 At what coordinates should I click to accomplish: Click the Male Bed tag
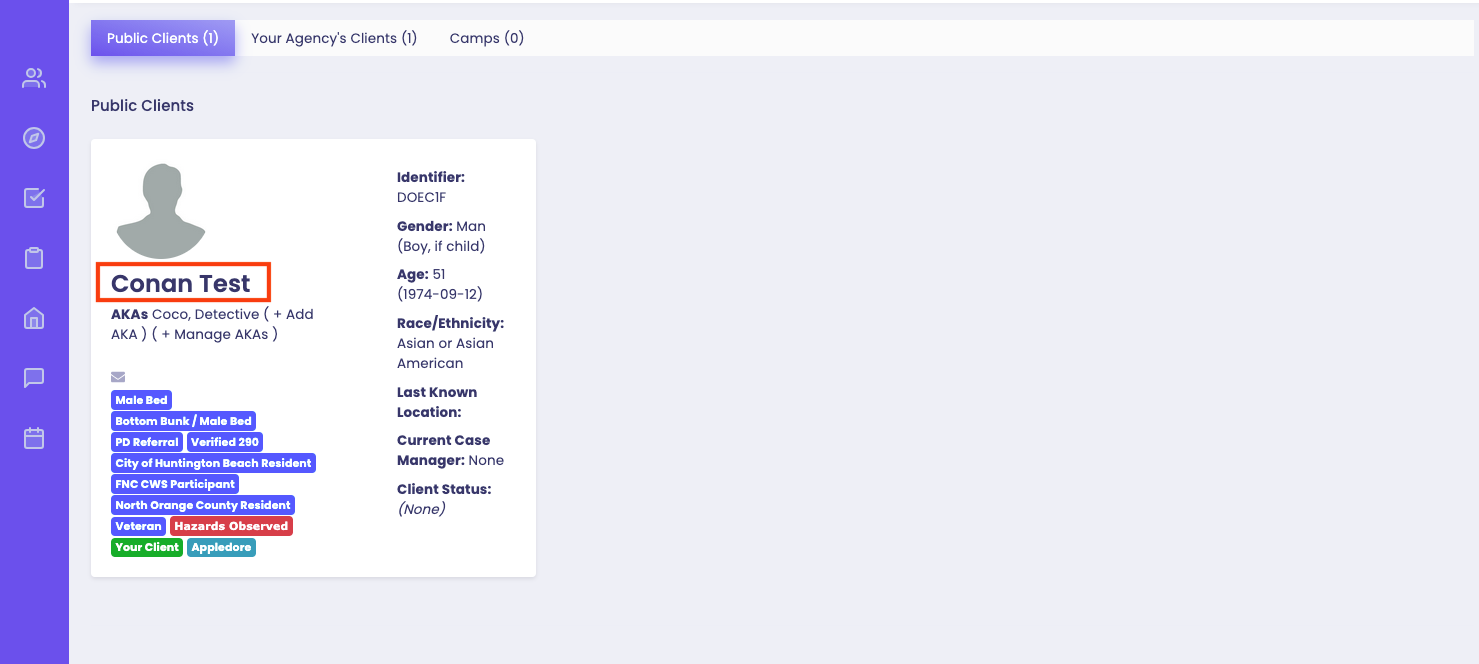[x=141, y=400]
